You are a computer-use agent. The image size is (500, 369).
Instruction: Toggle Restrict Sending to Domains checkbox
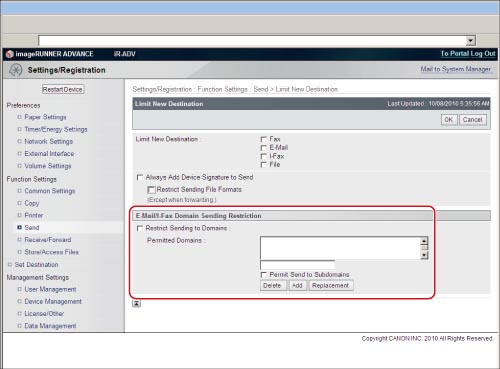(x=140, y=228)
